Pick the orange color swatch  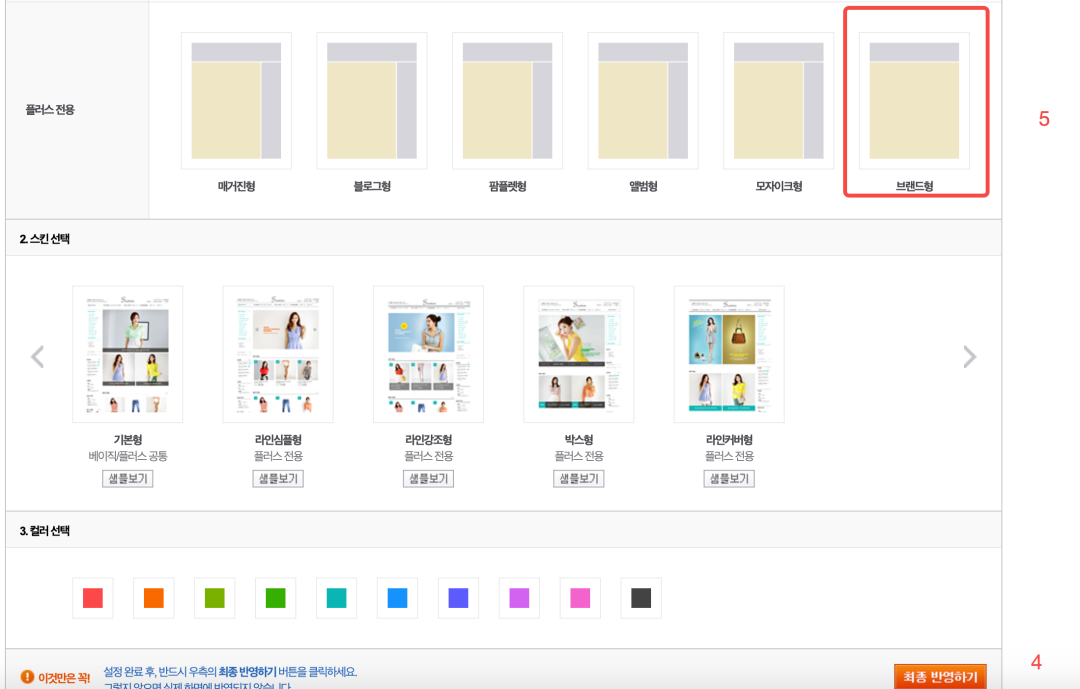tap(153, 598)
